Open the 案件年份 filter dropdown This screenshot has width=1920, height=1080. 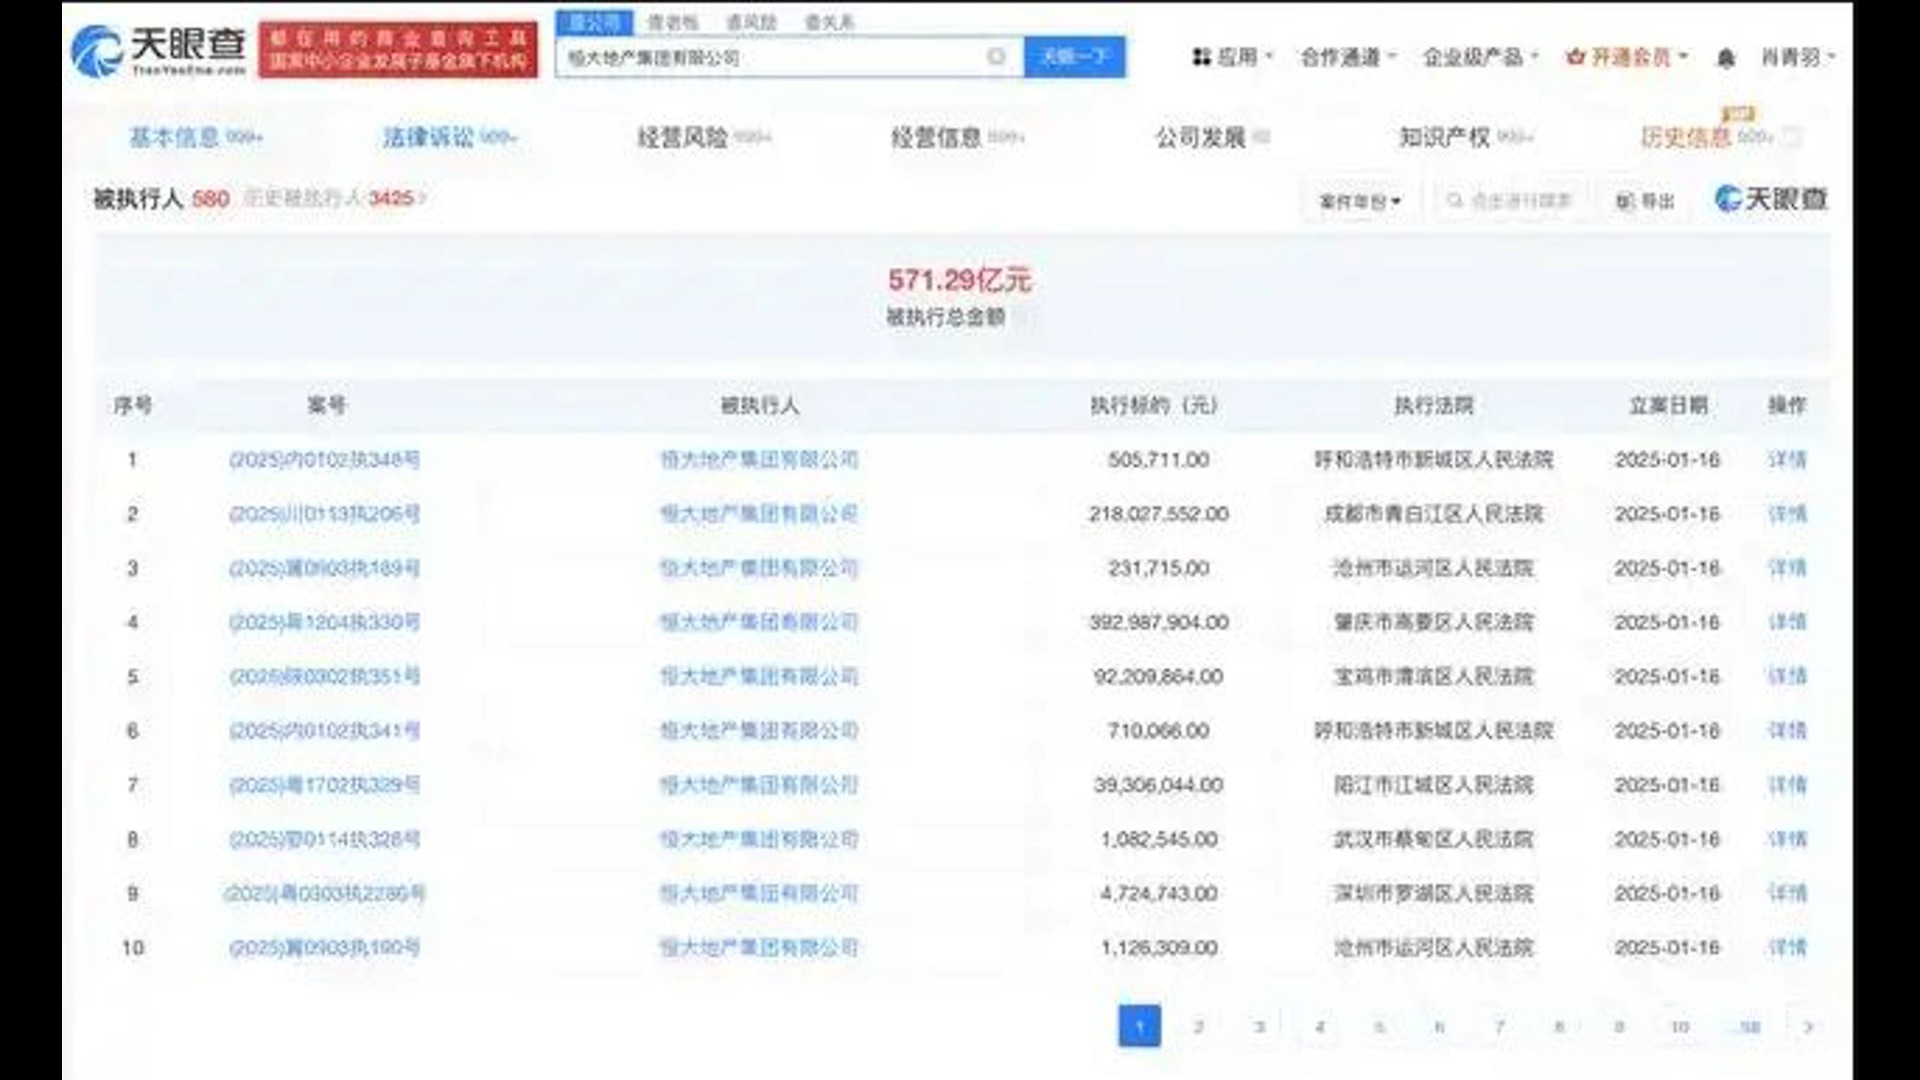coord(1360,201)
